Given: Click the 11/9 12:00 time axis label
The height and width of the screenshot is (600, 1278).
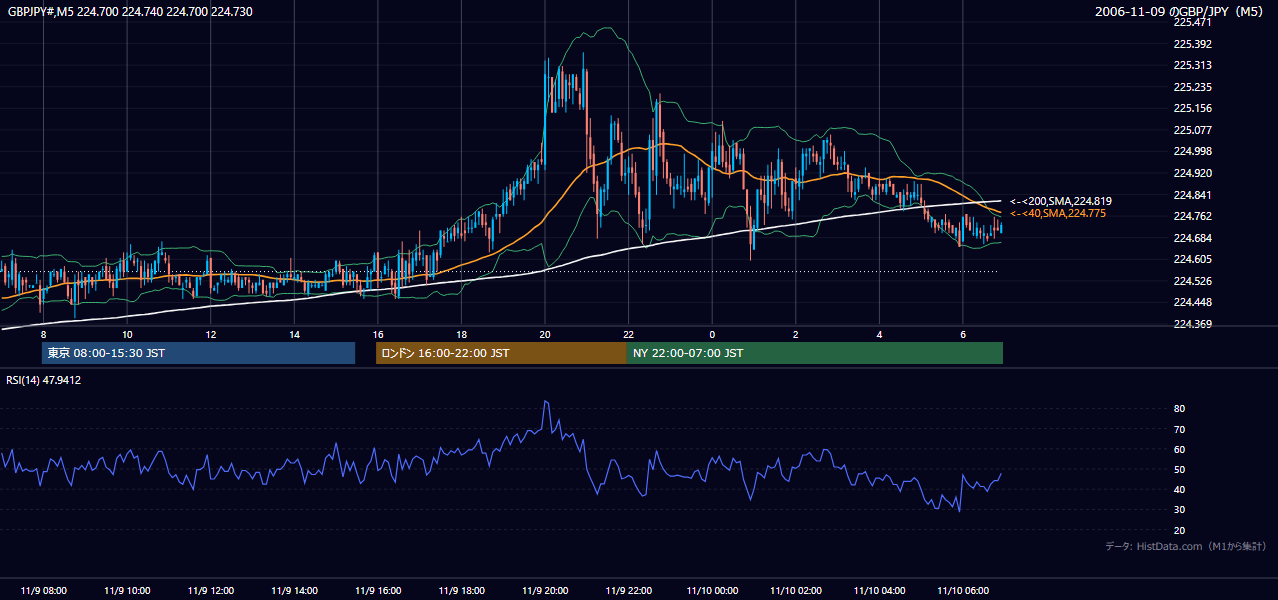Looking at the screenshot, I should [x=211, y=590].
